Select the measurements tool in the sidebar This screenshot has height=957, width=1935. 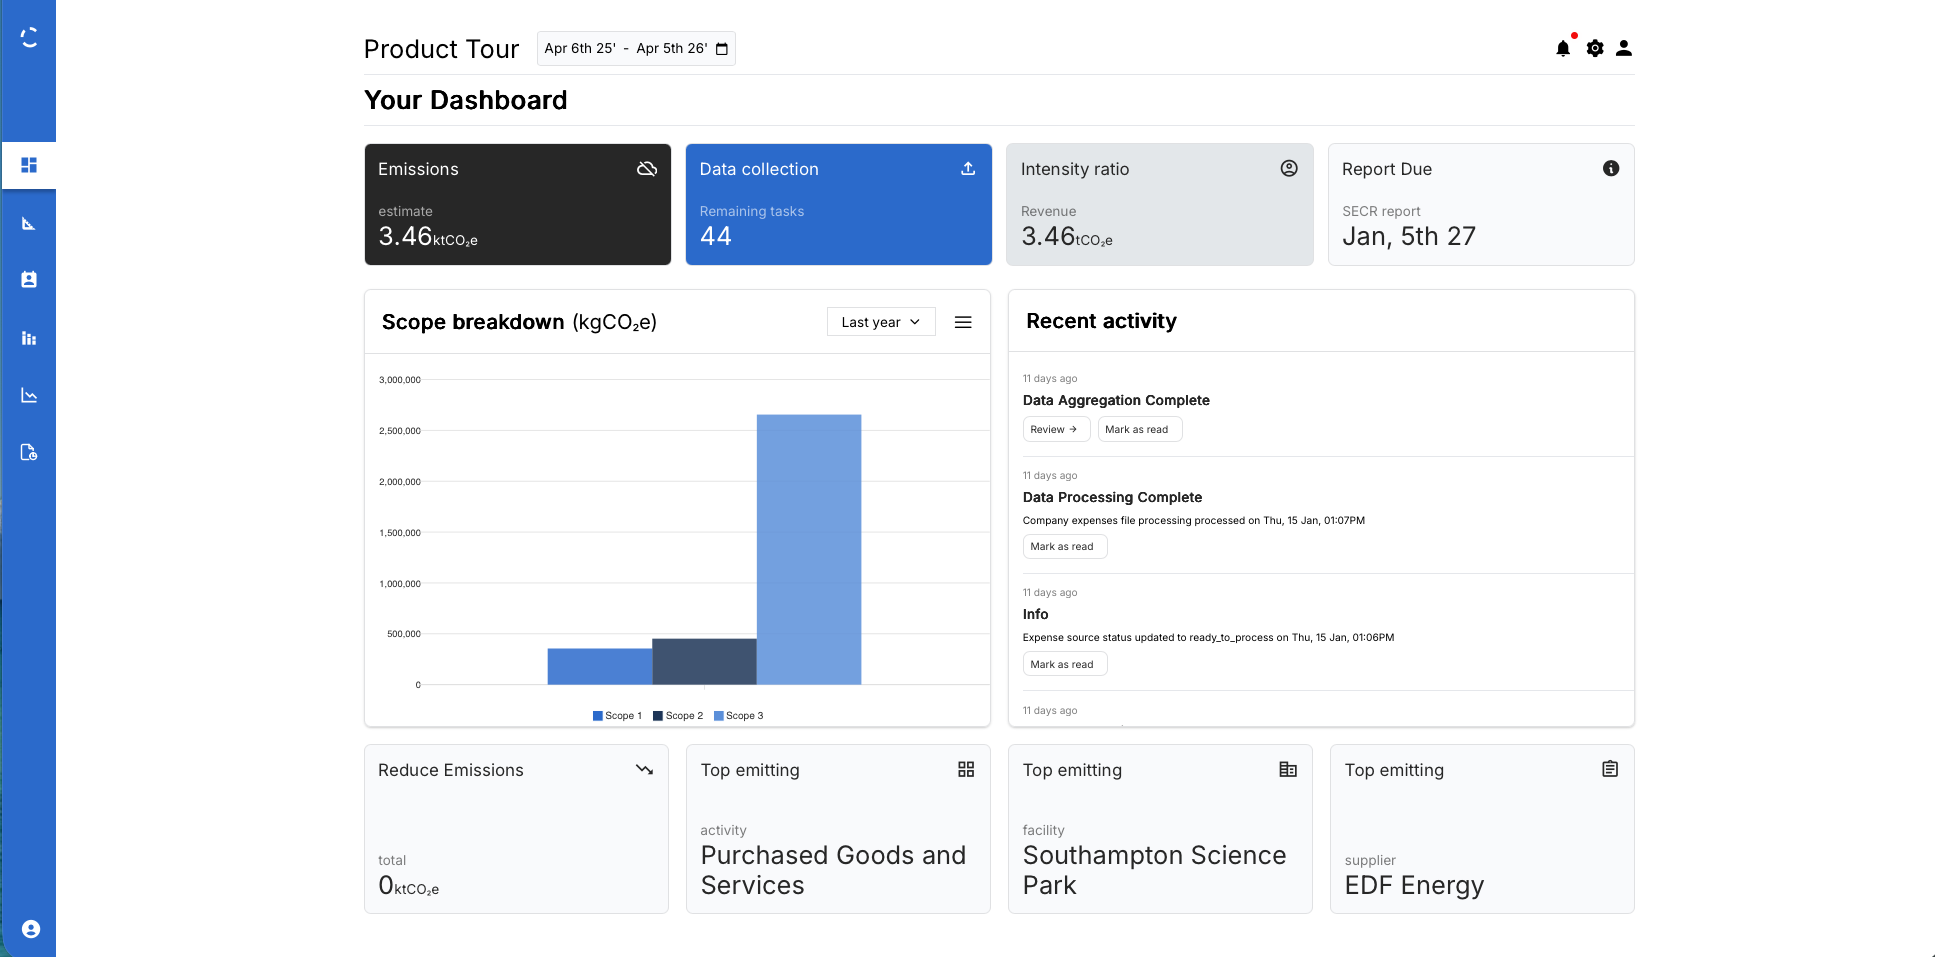point(29,222)
